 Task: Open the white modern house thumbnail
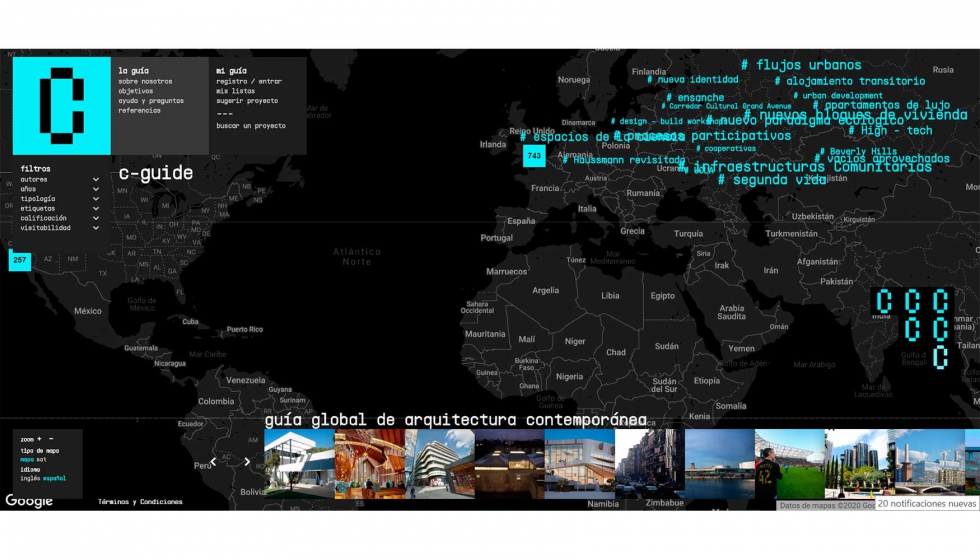coord(299,464)
